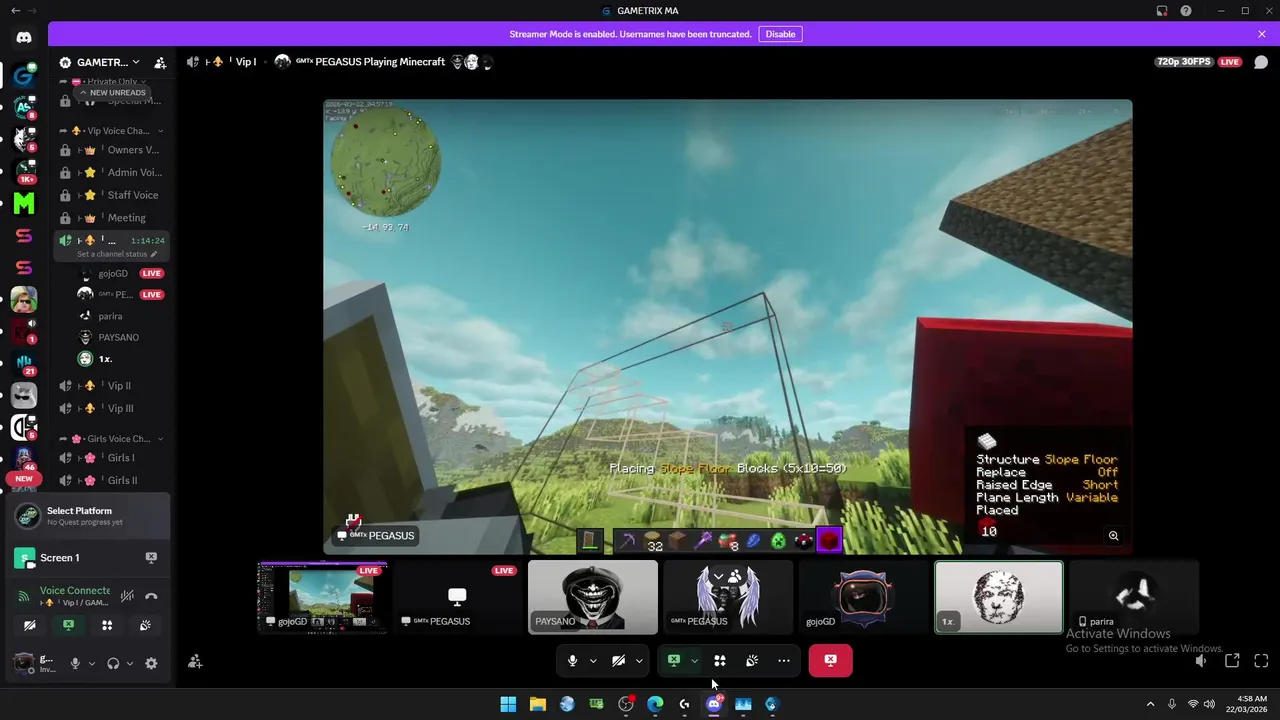
Task: Adjust stream volume speaker icon
Action: pos(1201,661)
